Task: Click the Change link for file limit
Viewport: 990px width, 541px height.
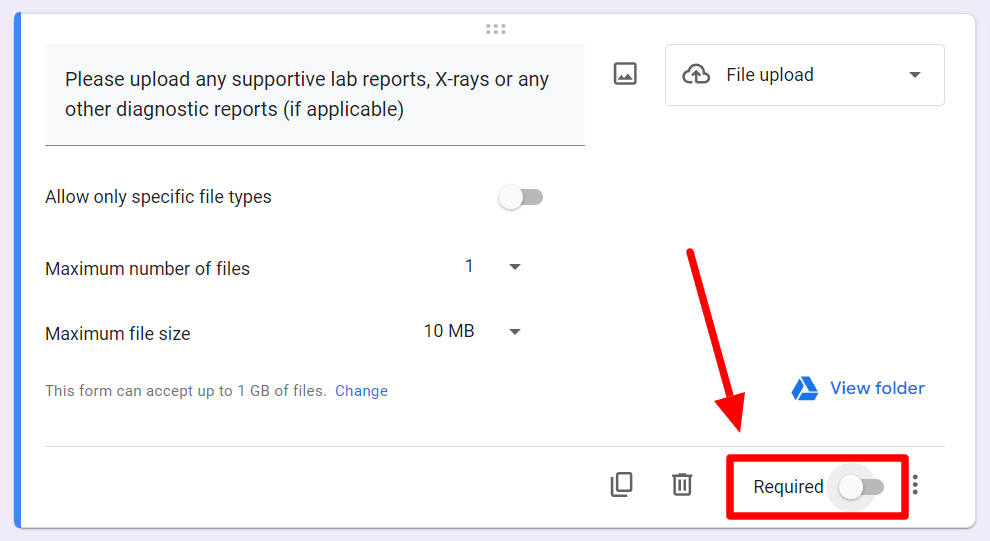Action: [361, 391]
